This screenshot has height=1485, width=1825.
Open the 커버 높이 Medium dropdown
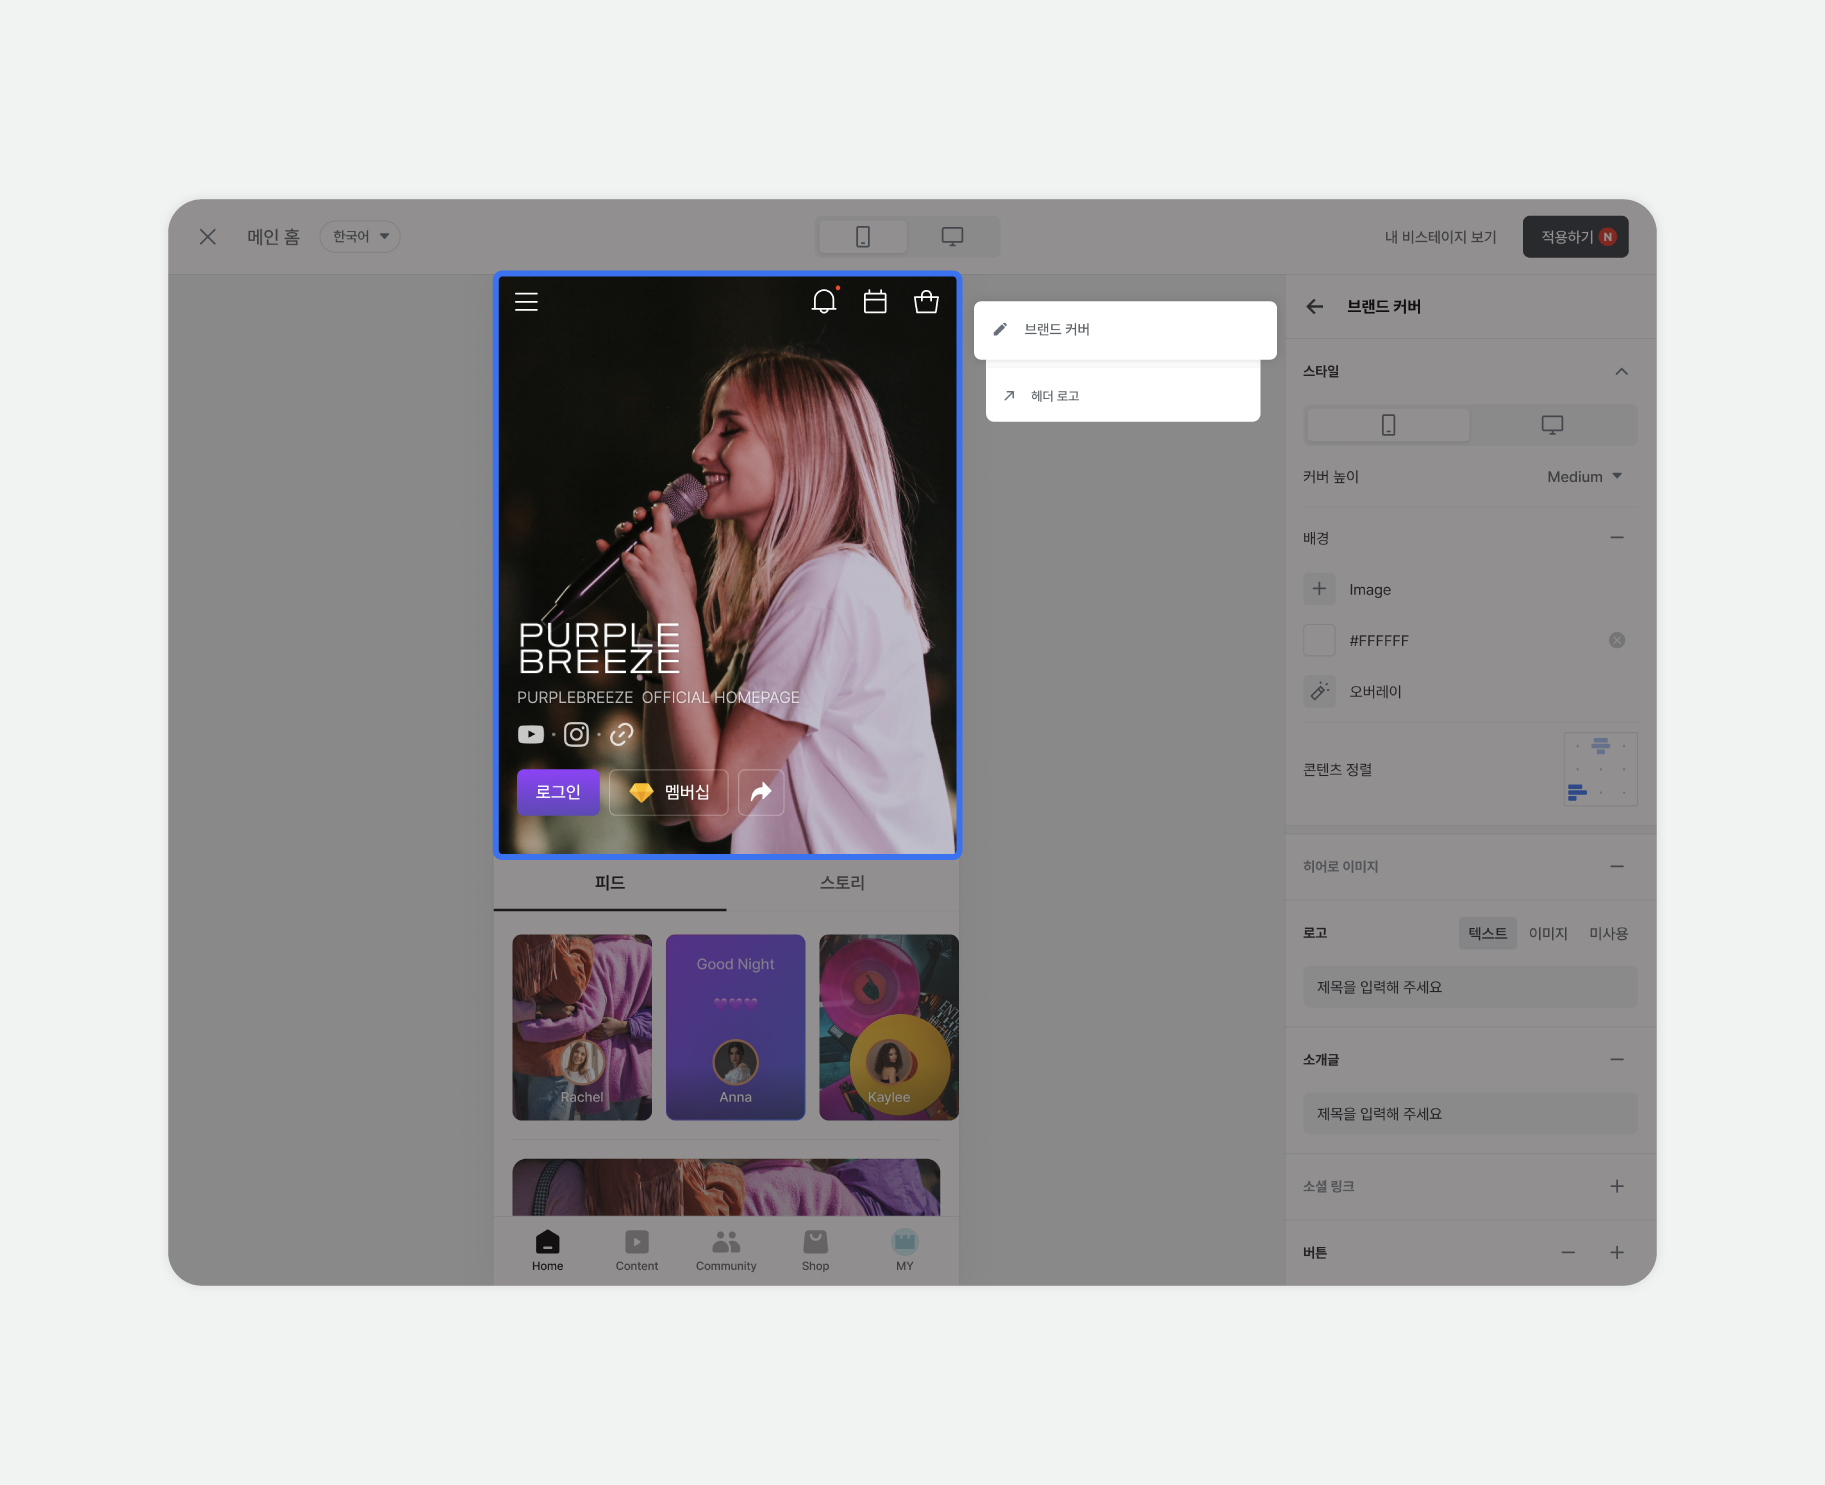point(1584,477)
